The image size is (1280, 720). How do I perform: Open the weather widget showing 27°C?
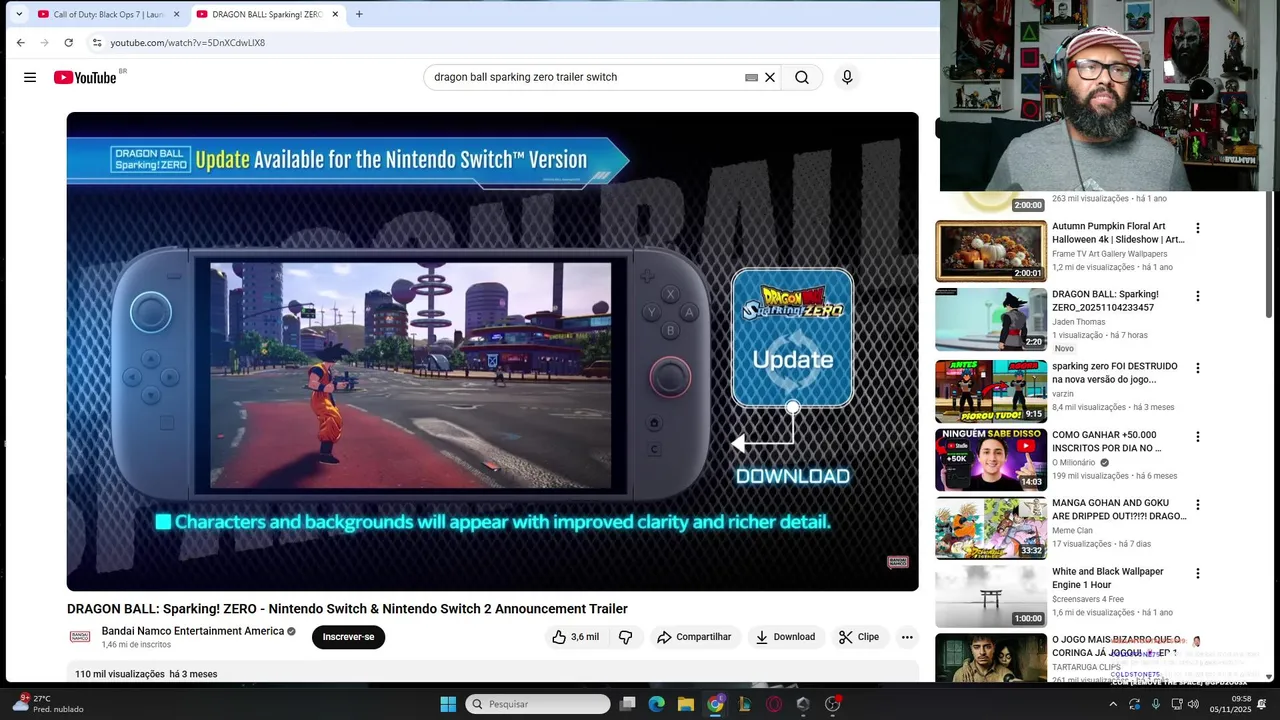point(47,704)
